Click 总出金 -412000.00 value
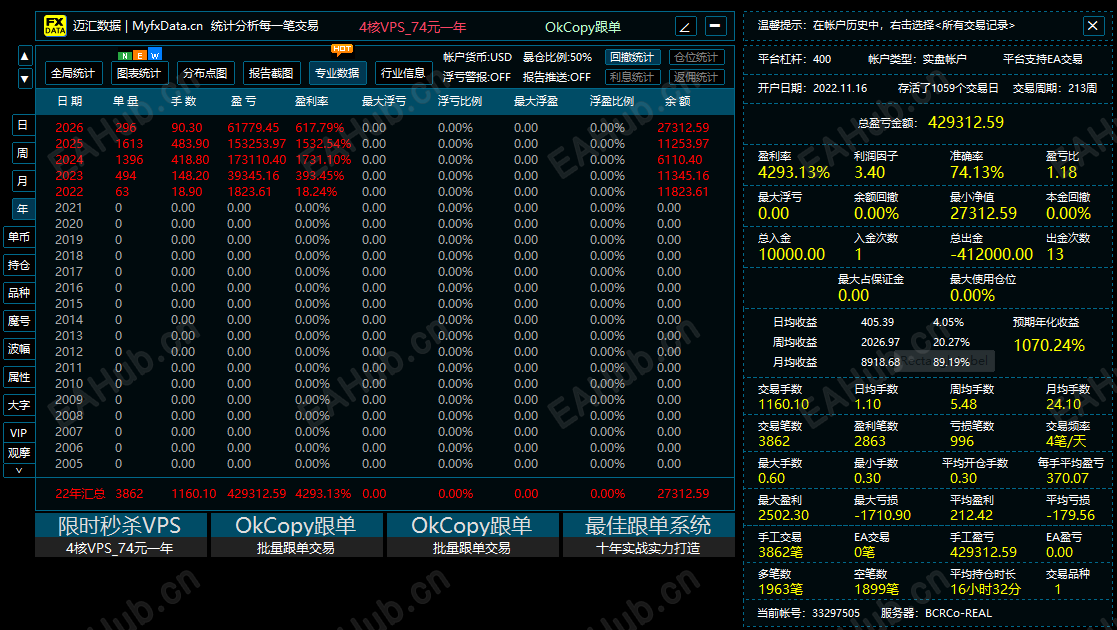This screenshot has width=1117, height=630. click(992, 254)
